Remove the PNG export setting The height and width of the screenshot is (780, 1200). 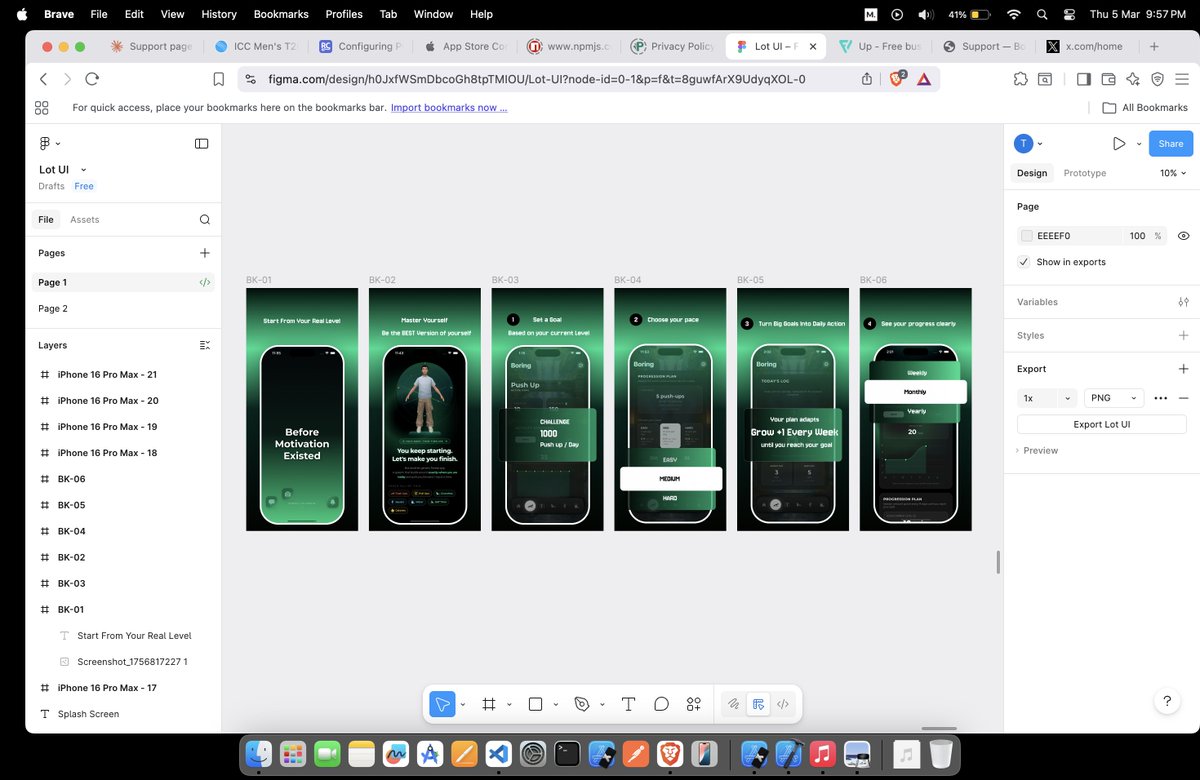[x=1183, y=398]
